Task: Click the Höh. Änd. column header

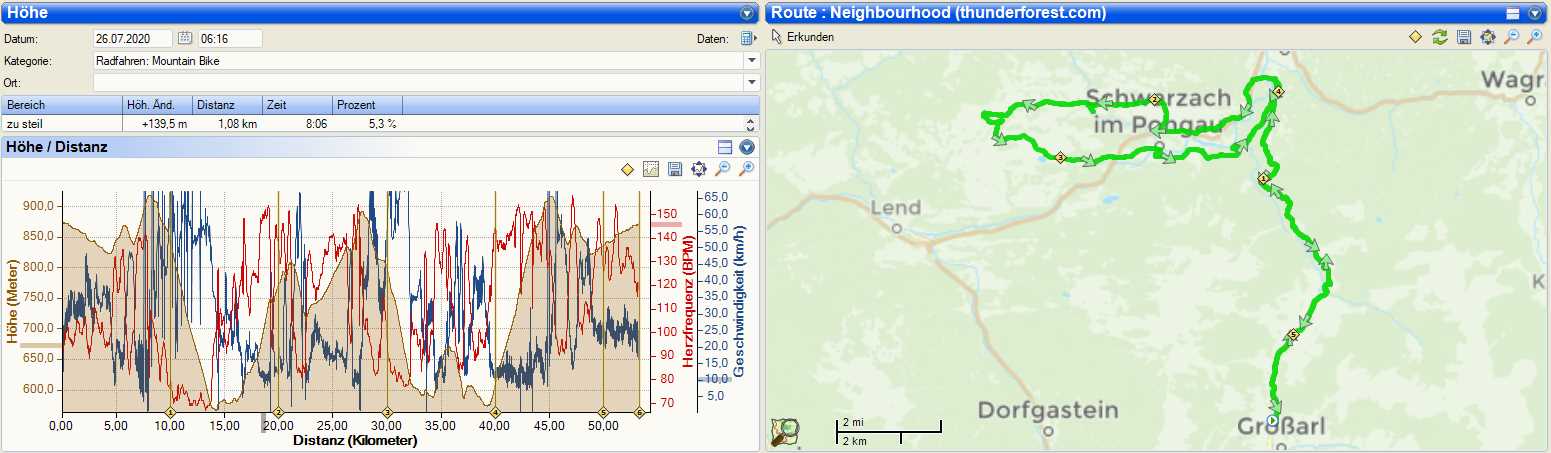Action: (156, 105)
